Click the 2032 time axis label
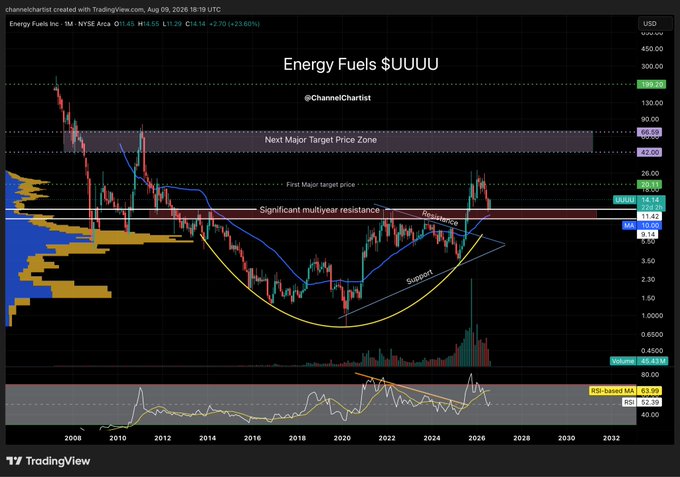680x477 pixels. point(611,438)
